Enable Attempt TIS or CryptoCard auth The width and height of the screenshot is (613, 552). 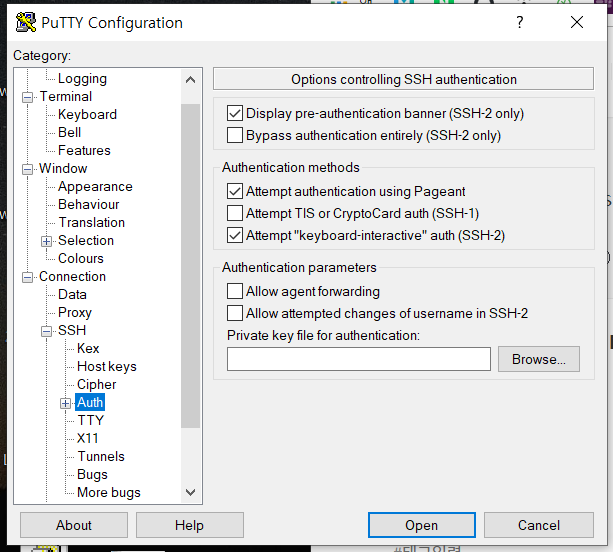[x=235, y=213]
